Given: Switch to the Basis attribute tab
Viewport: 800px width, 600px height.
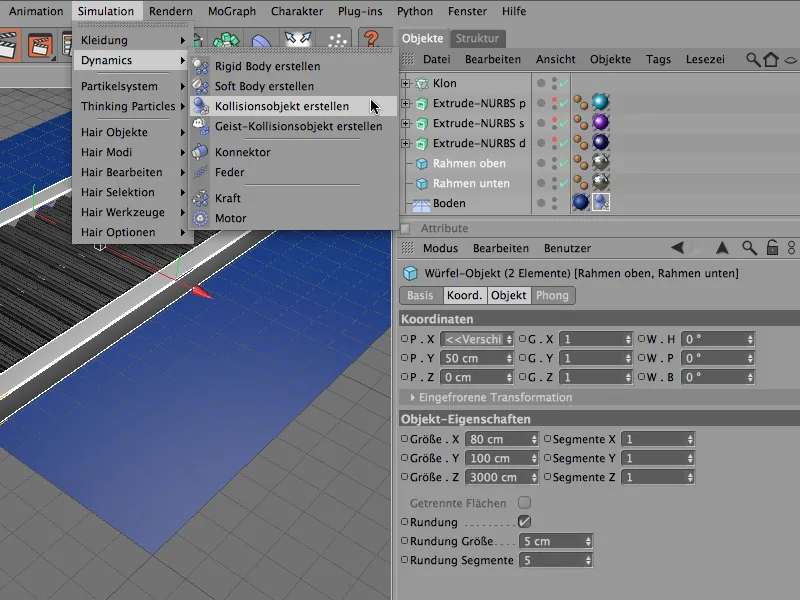Looking at the screenshot, I should coord(420,296).
